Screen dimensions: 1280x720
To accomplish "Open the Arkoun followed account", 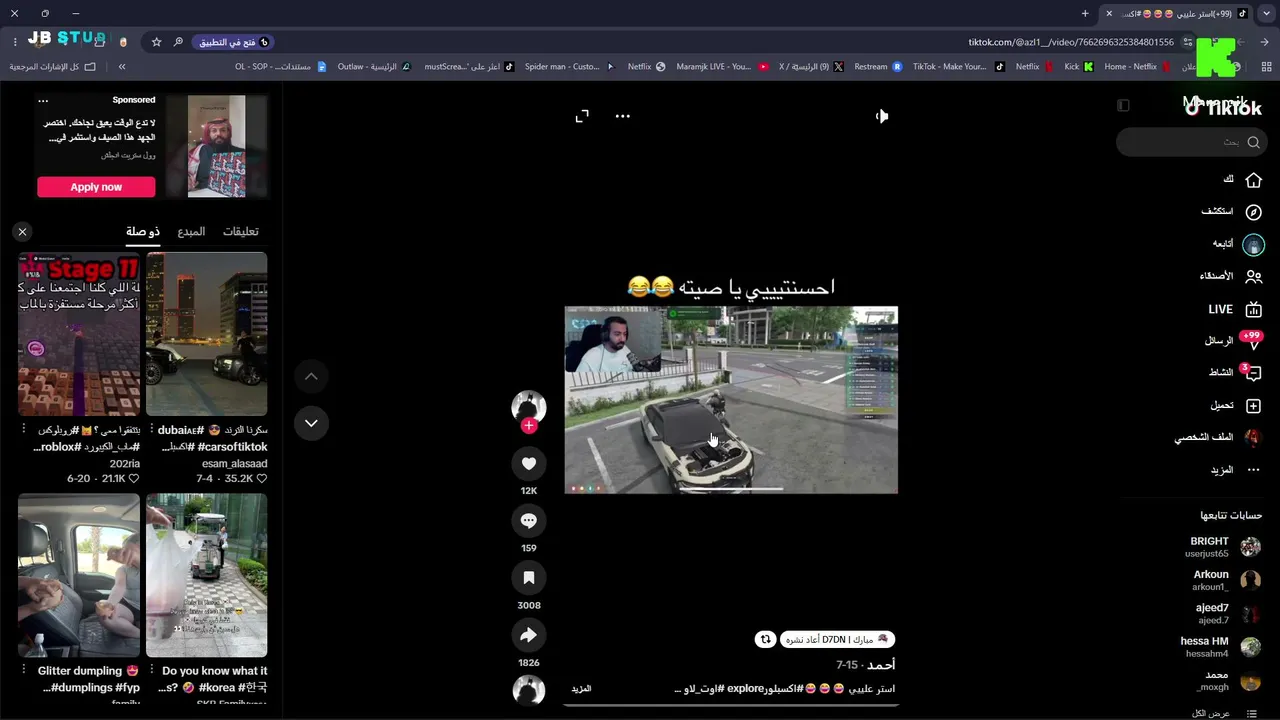I will pyautogui.click(x=1226, y=581).
